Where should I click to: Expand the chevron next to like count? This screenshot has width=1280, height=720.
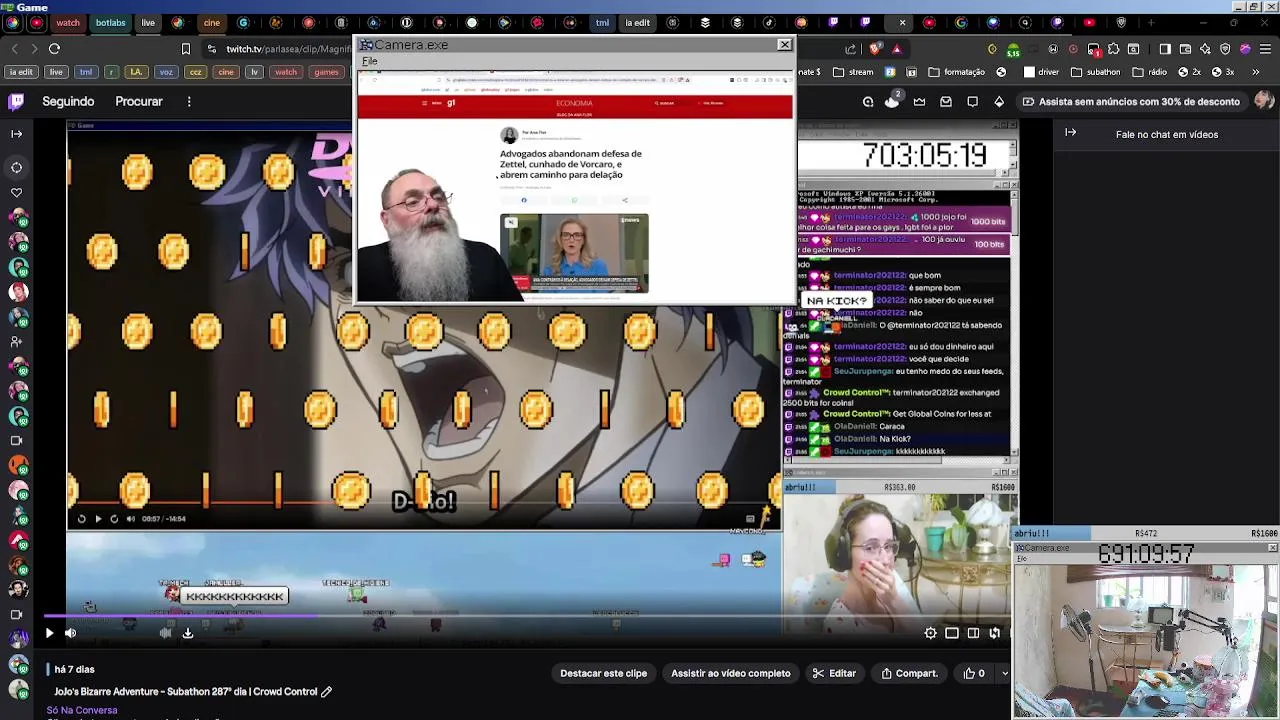[x=1005, y=673]
